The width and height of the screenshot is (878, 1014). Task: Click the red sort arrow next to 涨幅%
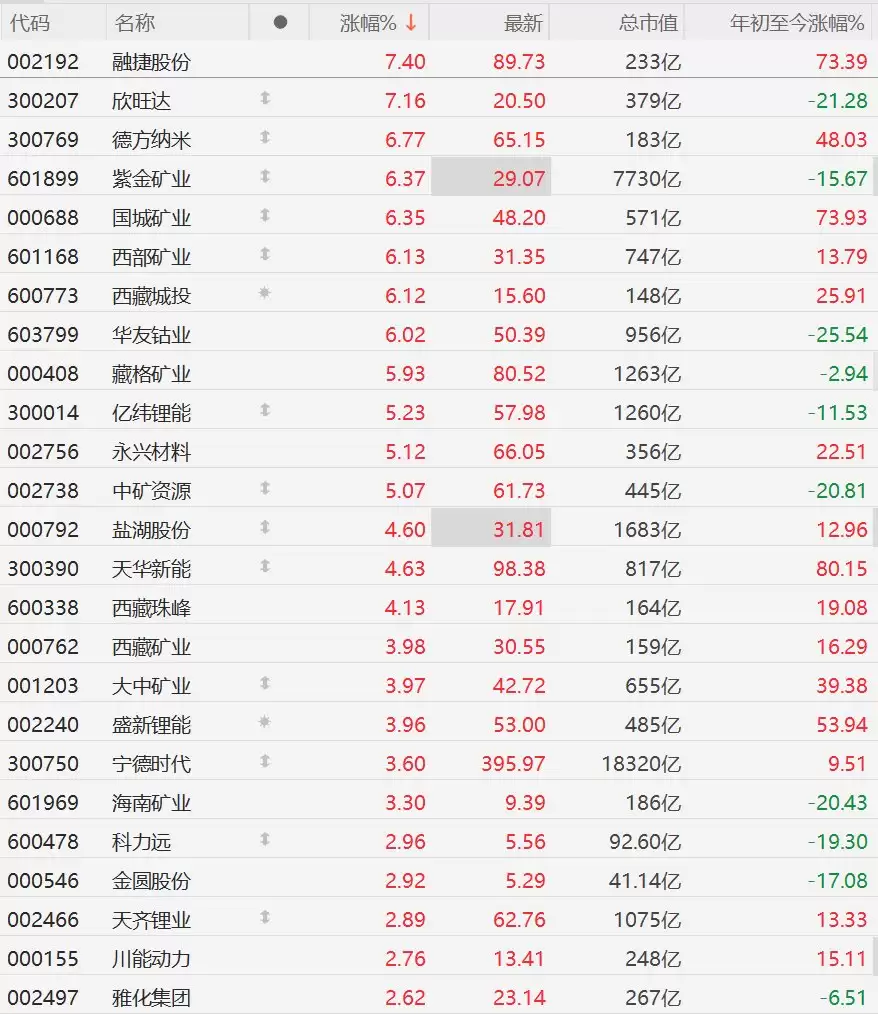(x=411, y=23)
